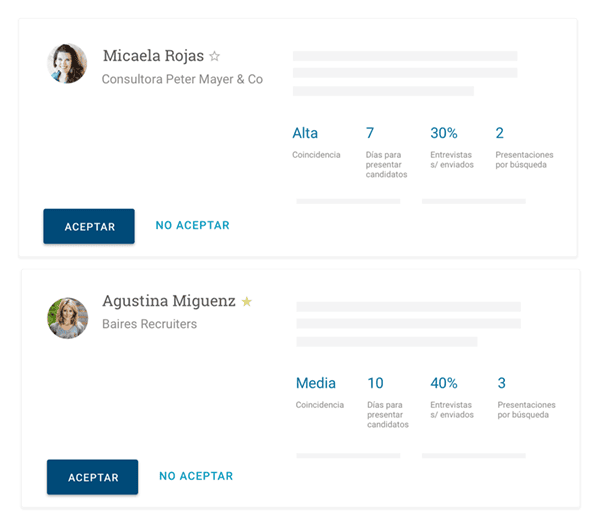Favorite Micaela Rojas with the empty star

(214, 57)
